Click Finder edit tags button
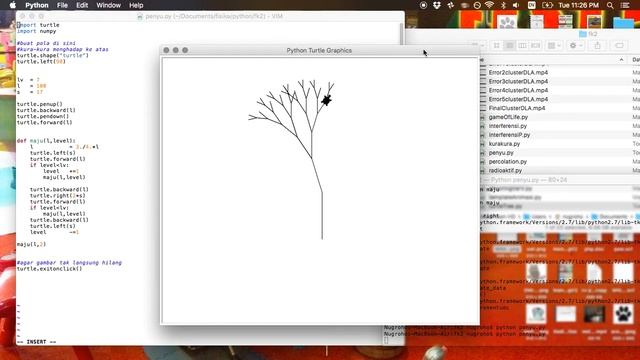The height and width of the screenshot is (360, 640). [619, 46]
